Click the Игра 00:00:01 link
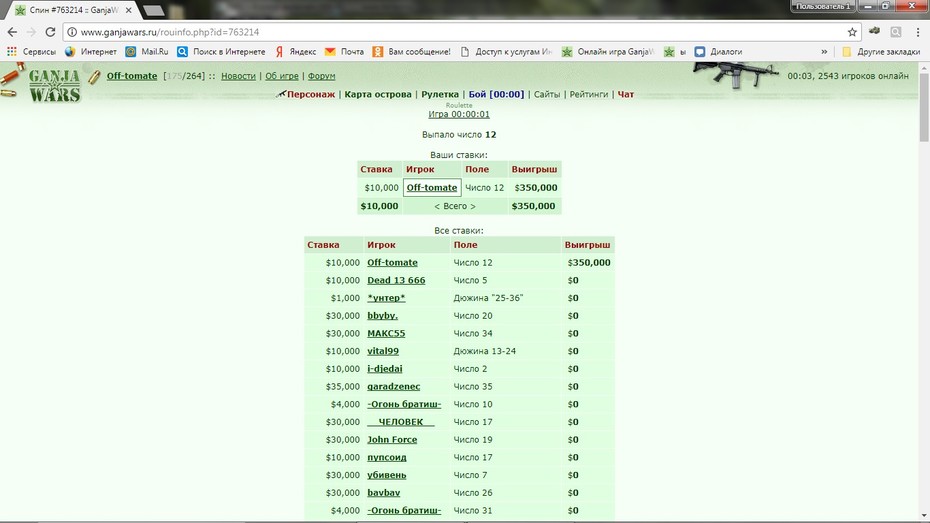The image size is (930, 523). pyautogui.click(x=459, y=114)
